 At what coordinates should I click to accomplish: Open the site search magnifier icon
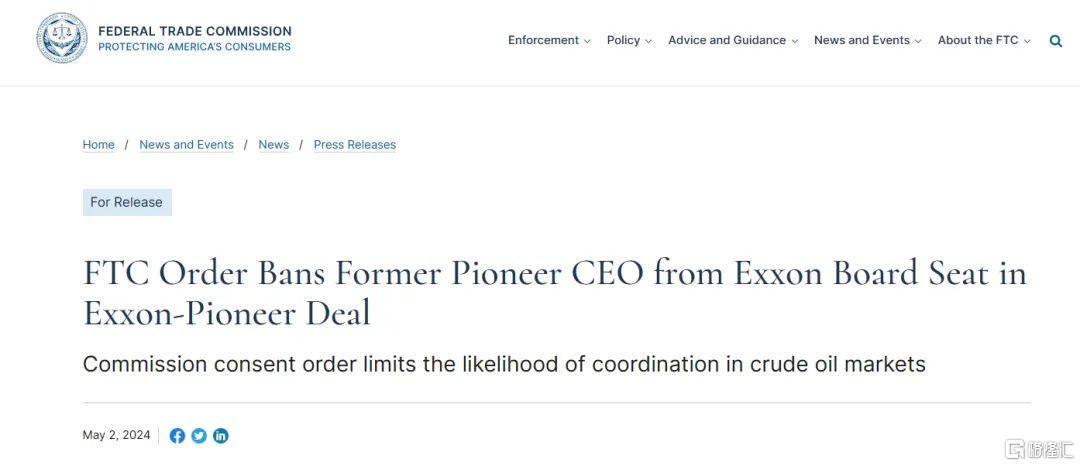[x=1056, y=41]
